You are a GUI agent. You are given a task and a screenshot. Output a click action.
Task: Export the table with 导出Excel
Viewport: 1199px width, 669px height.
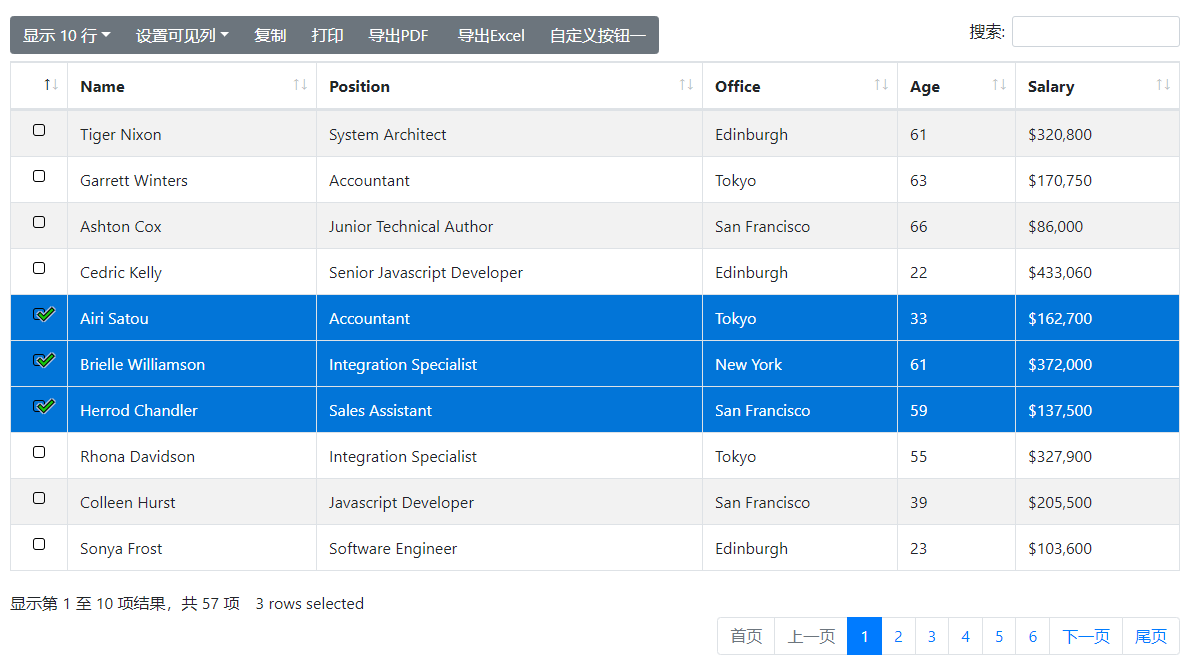(491, 35)
